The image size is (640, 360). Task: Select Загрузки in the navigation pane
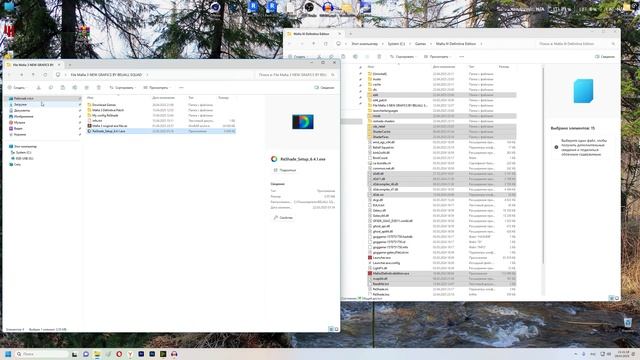[x=43, y=104]
